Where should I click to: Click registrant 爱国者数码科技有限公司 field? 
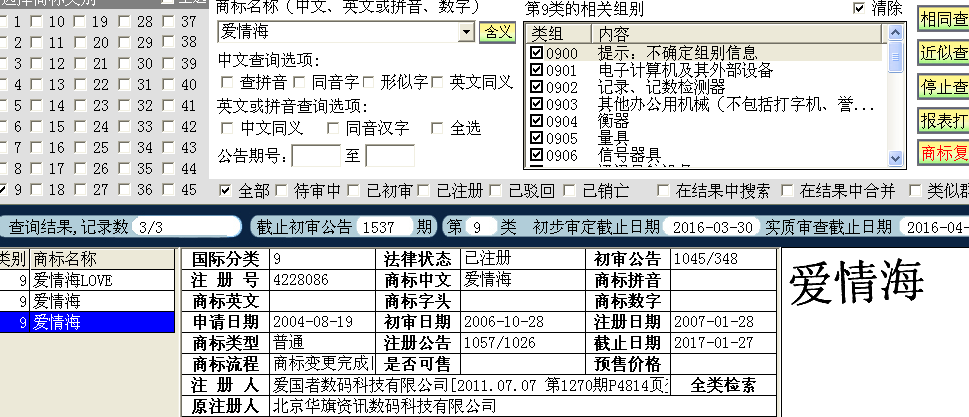[x=470, y=385]
